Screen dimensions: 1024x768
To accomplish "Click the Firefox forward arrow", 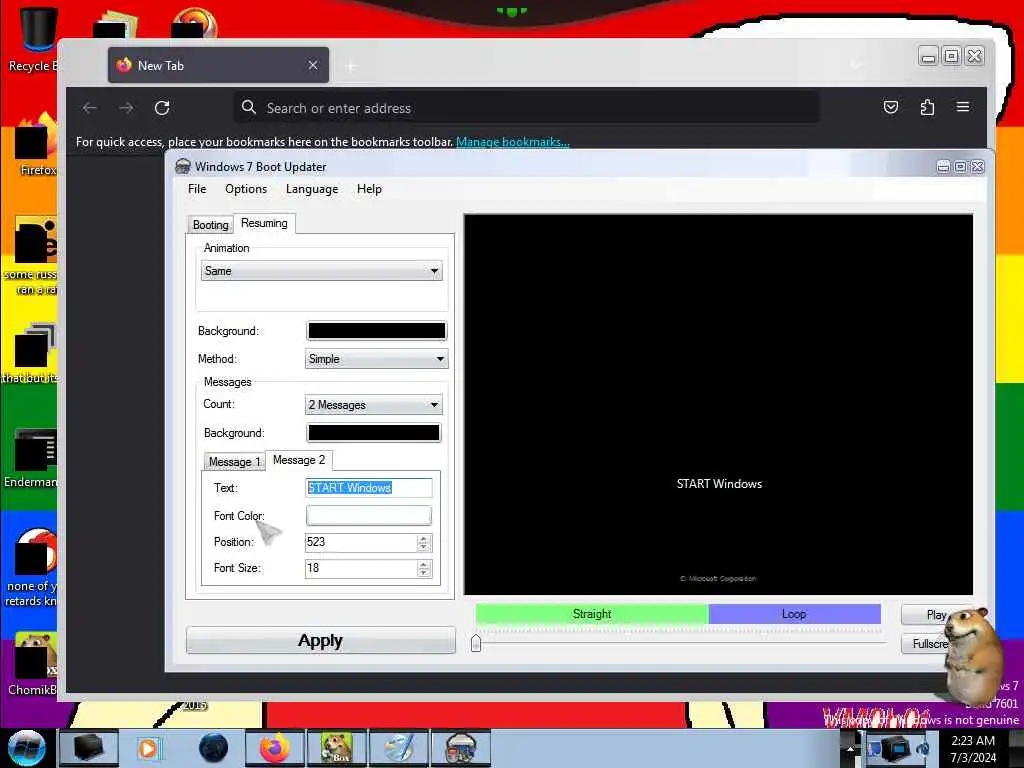I will (126, 108).
